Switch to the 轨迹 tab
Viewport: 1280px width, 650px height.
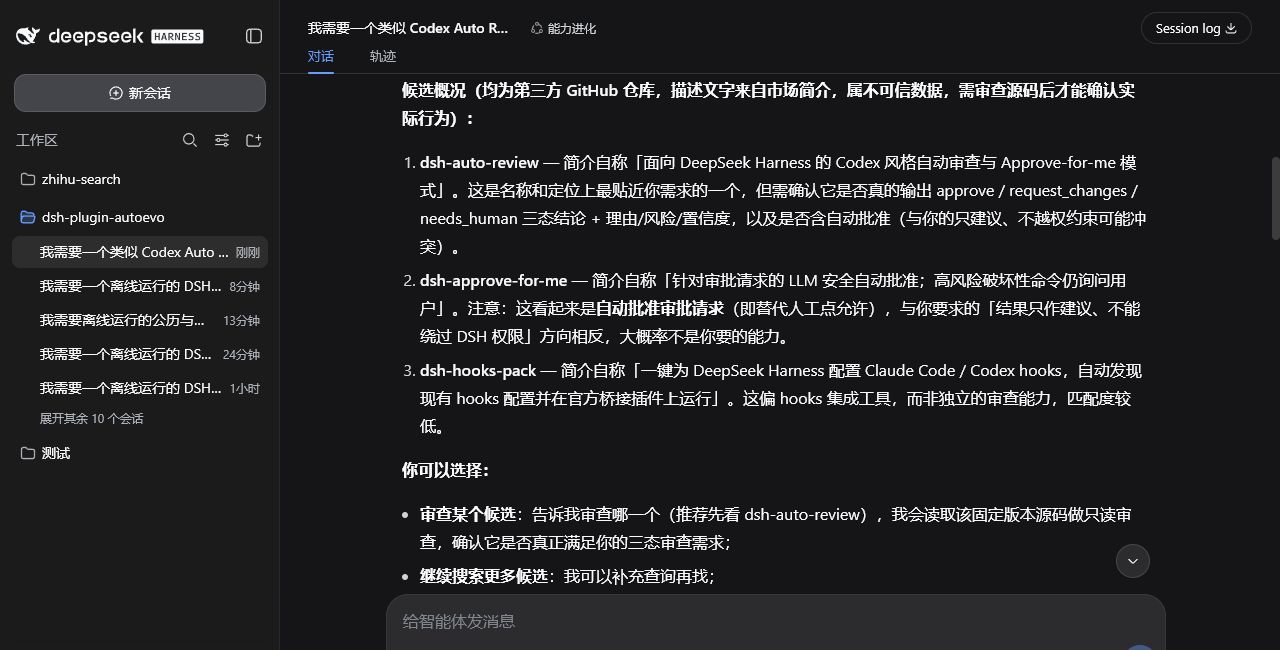coord(383,57)
